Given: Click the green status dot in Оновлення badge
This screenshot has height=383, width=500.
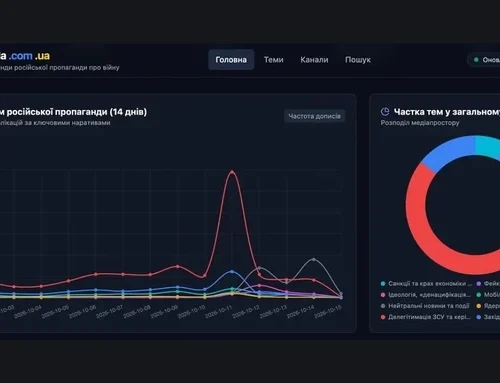Looking at the screenshot, I should [x=476, y=60].
